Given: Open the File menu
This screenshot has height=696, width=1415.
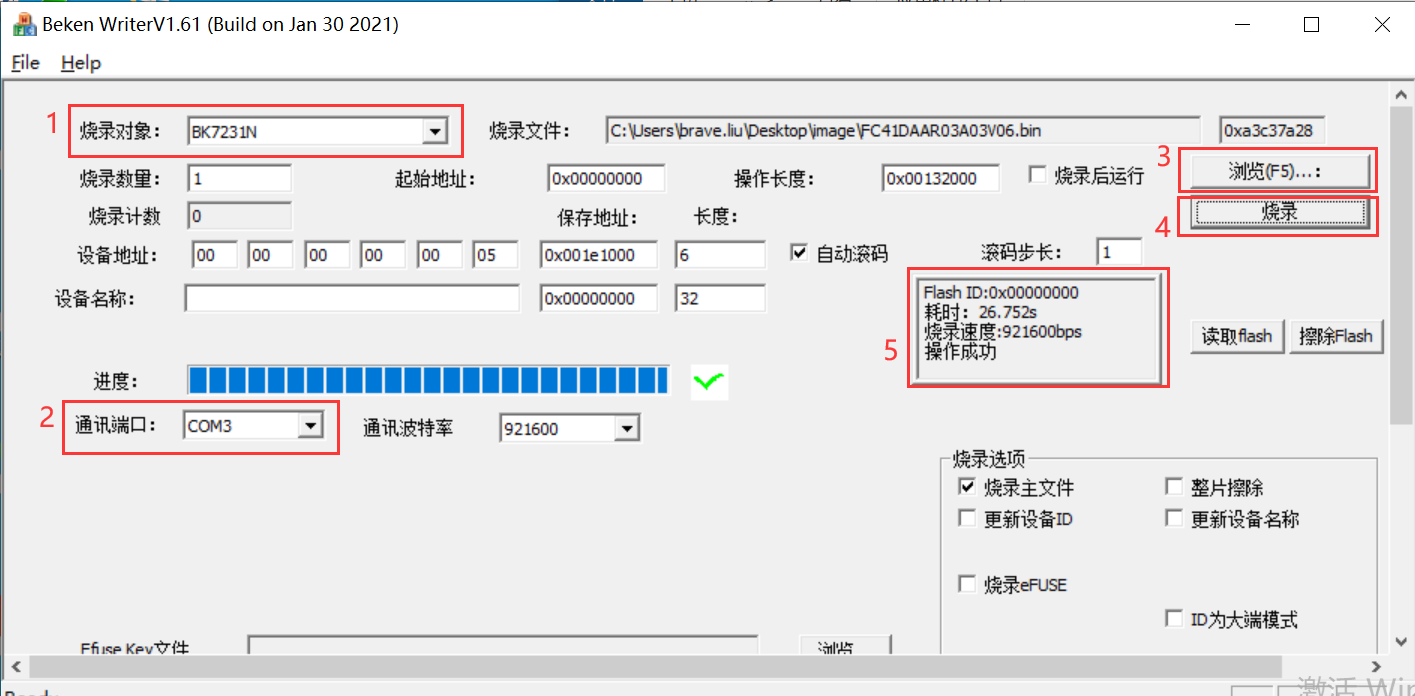Looking at the screenshot, I should click(x=24, y=62).
